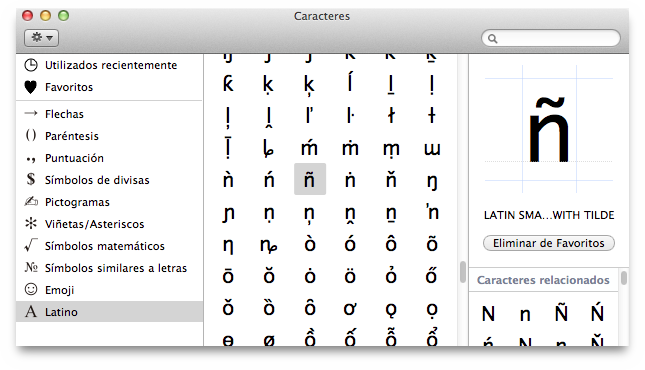This screenshot has height=370, width=645.
Task: Choose related capital Ń with acute
Action: (x=597, y=313)
